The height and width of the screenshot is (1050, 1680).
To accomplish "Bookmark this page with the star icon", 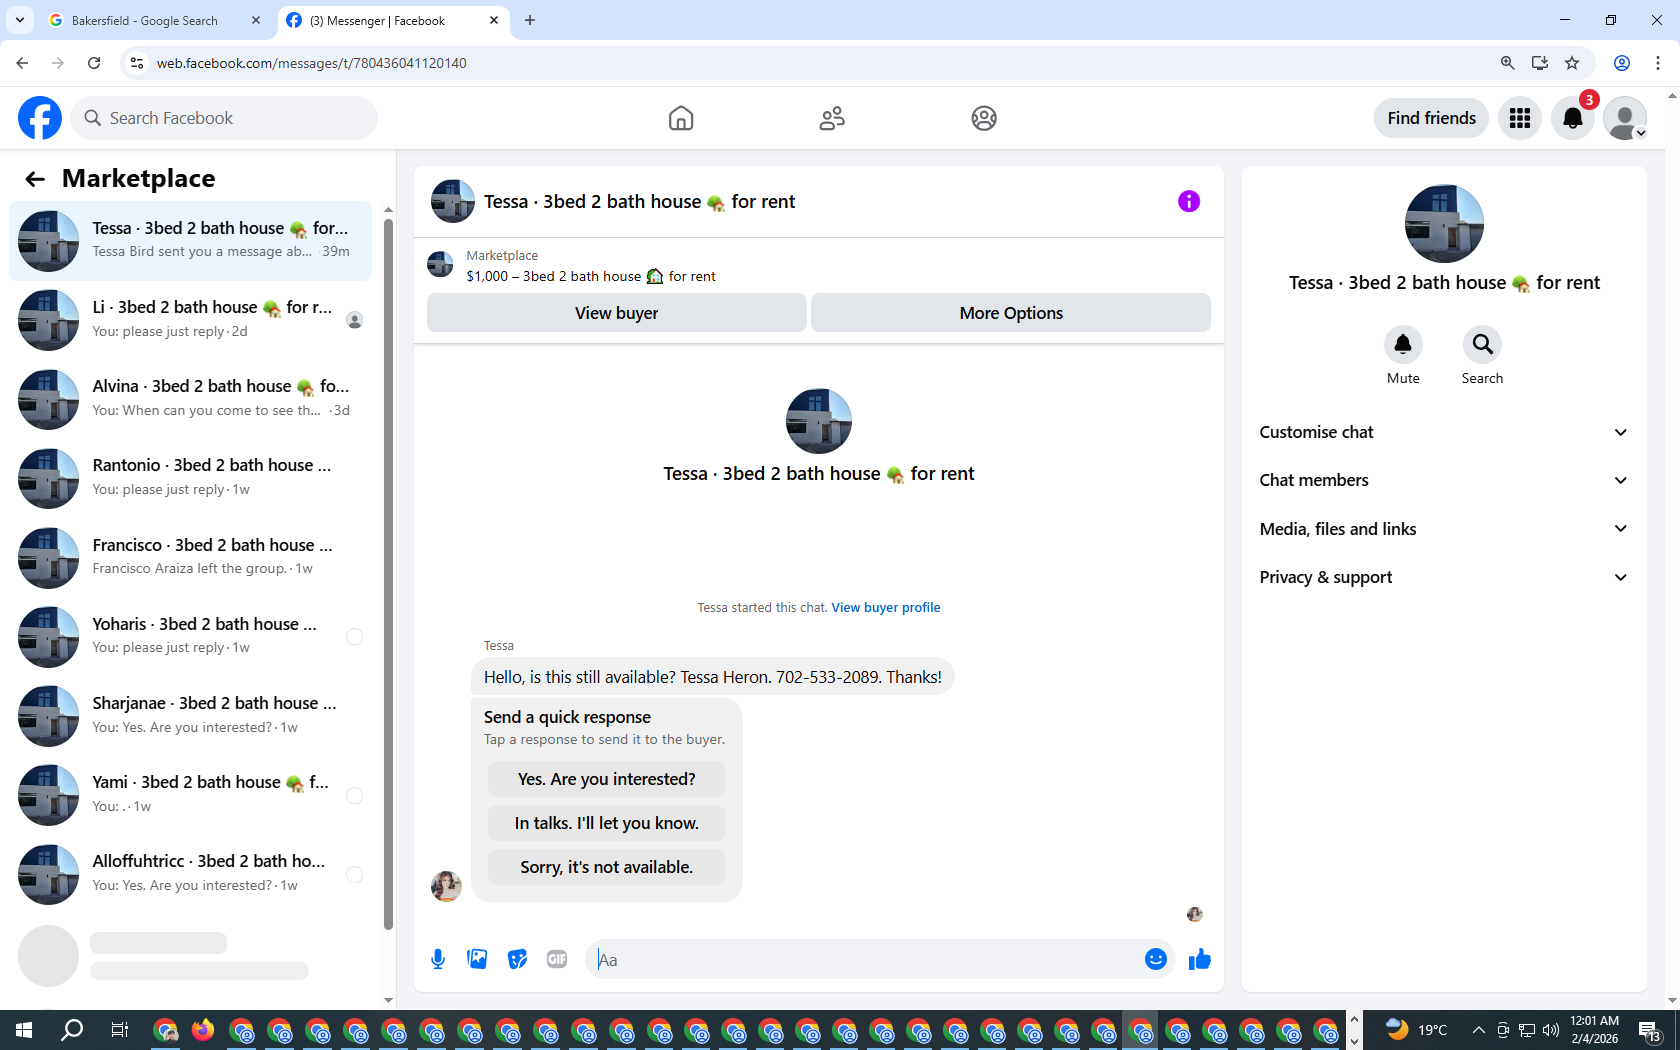I will (x=1572, y=63).
